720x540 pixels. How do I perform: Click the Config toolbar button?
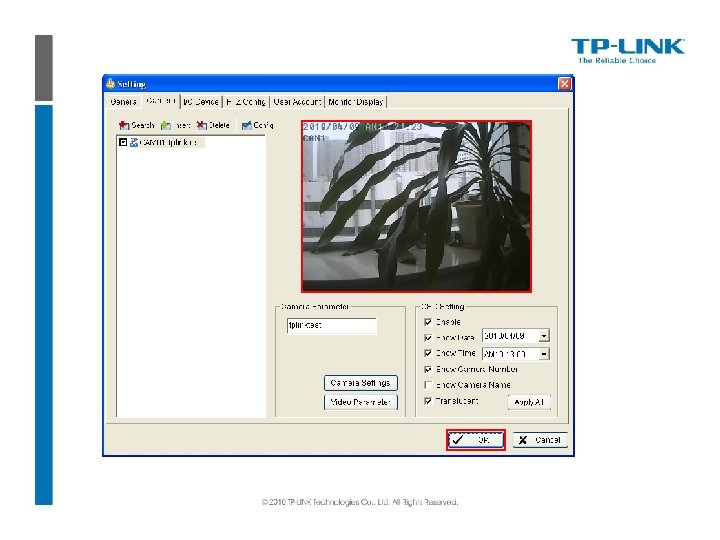click(258, 125)
